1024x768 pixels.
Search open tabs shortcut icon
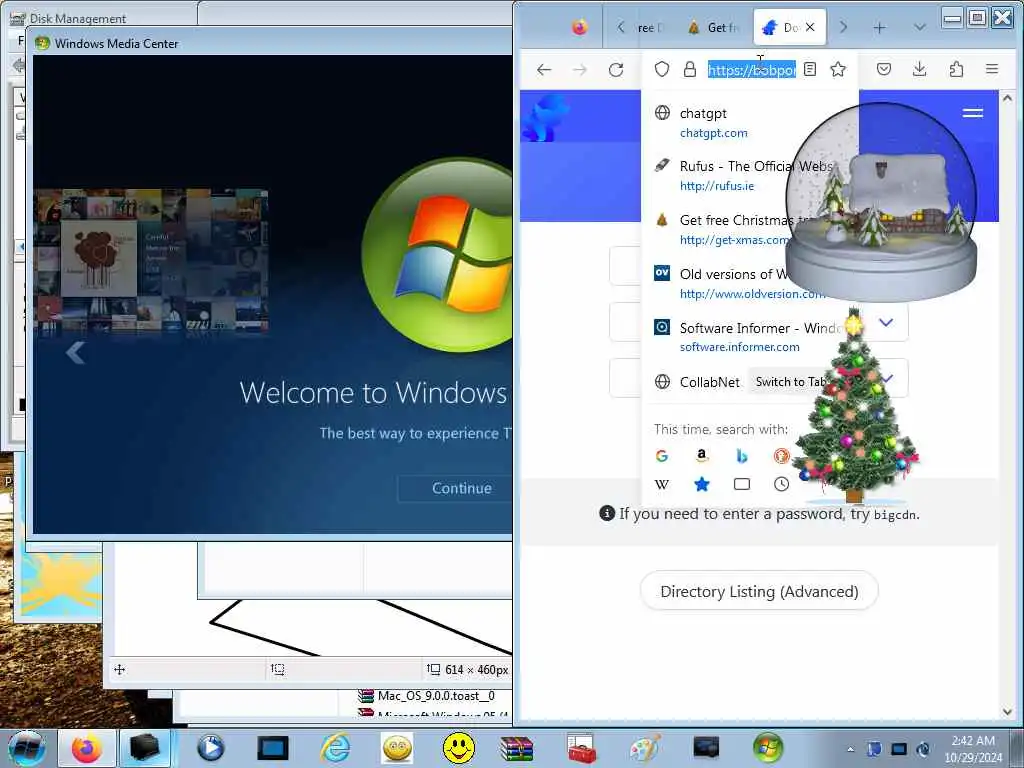(742, 485)
